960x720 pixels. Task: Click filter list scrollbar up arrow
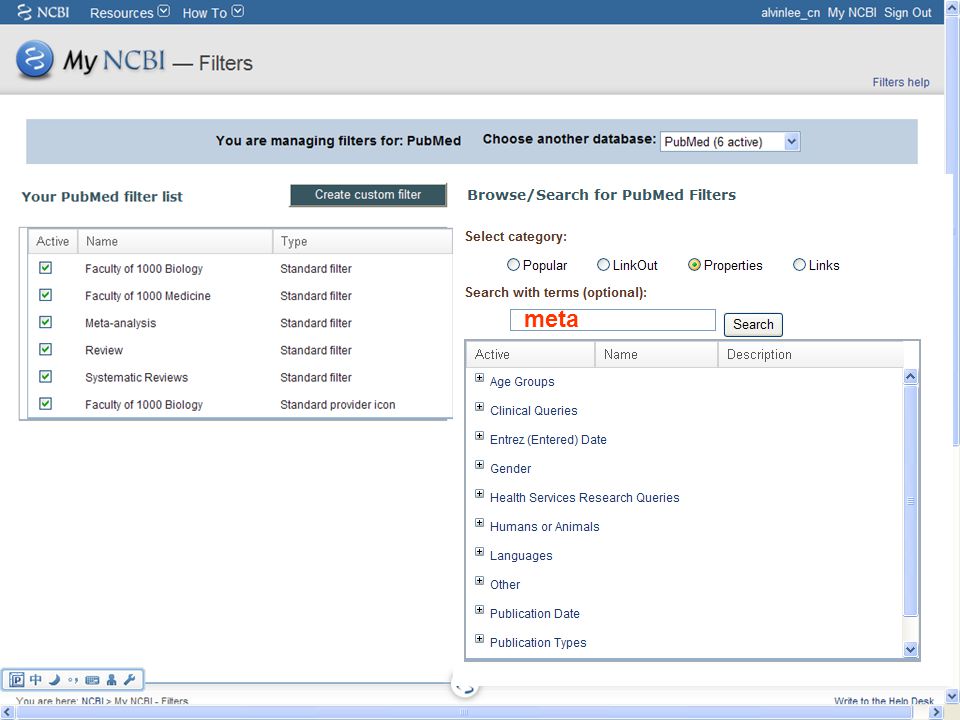910,376
